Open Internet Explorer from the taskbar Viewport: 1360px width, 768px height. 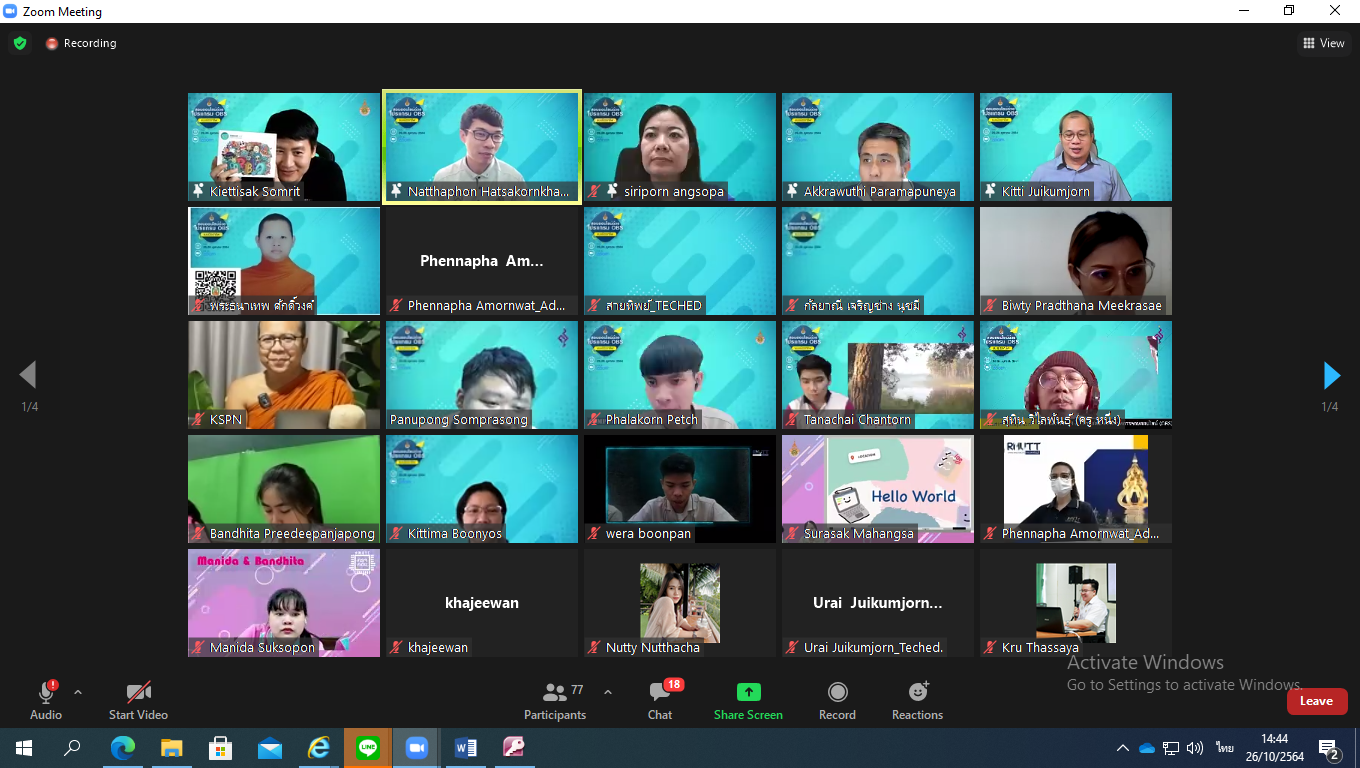pos(319,748)
